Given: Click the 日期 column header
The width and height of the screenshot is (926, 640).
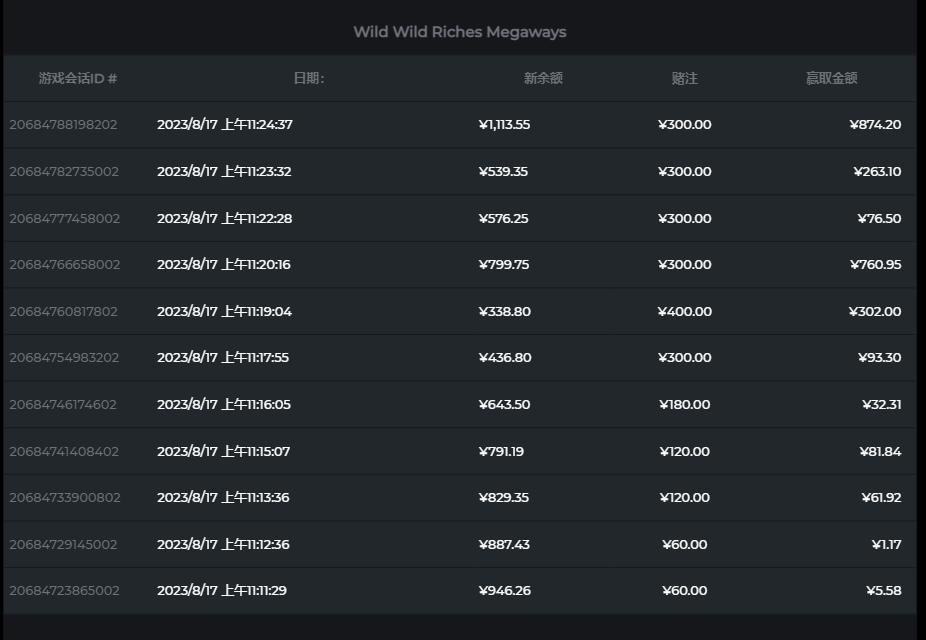Looking at the screenshot, I should click(309, 78).
